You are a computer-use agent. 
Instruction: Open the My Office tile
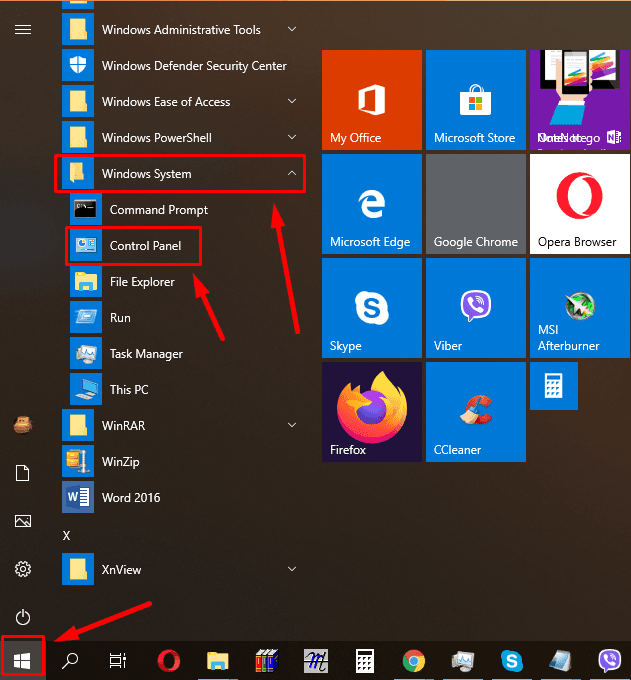(372, 100)
